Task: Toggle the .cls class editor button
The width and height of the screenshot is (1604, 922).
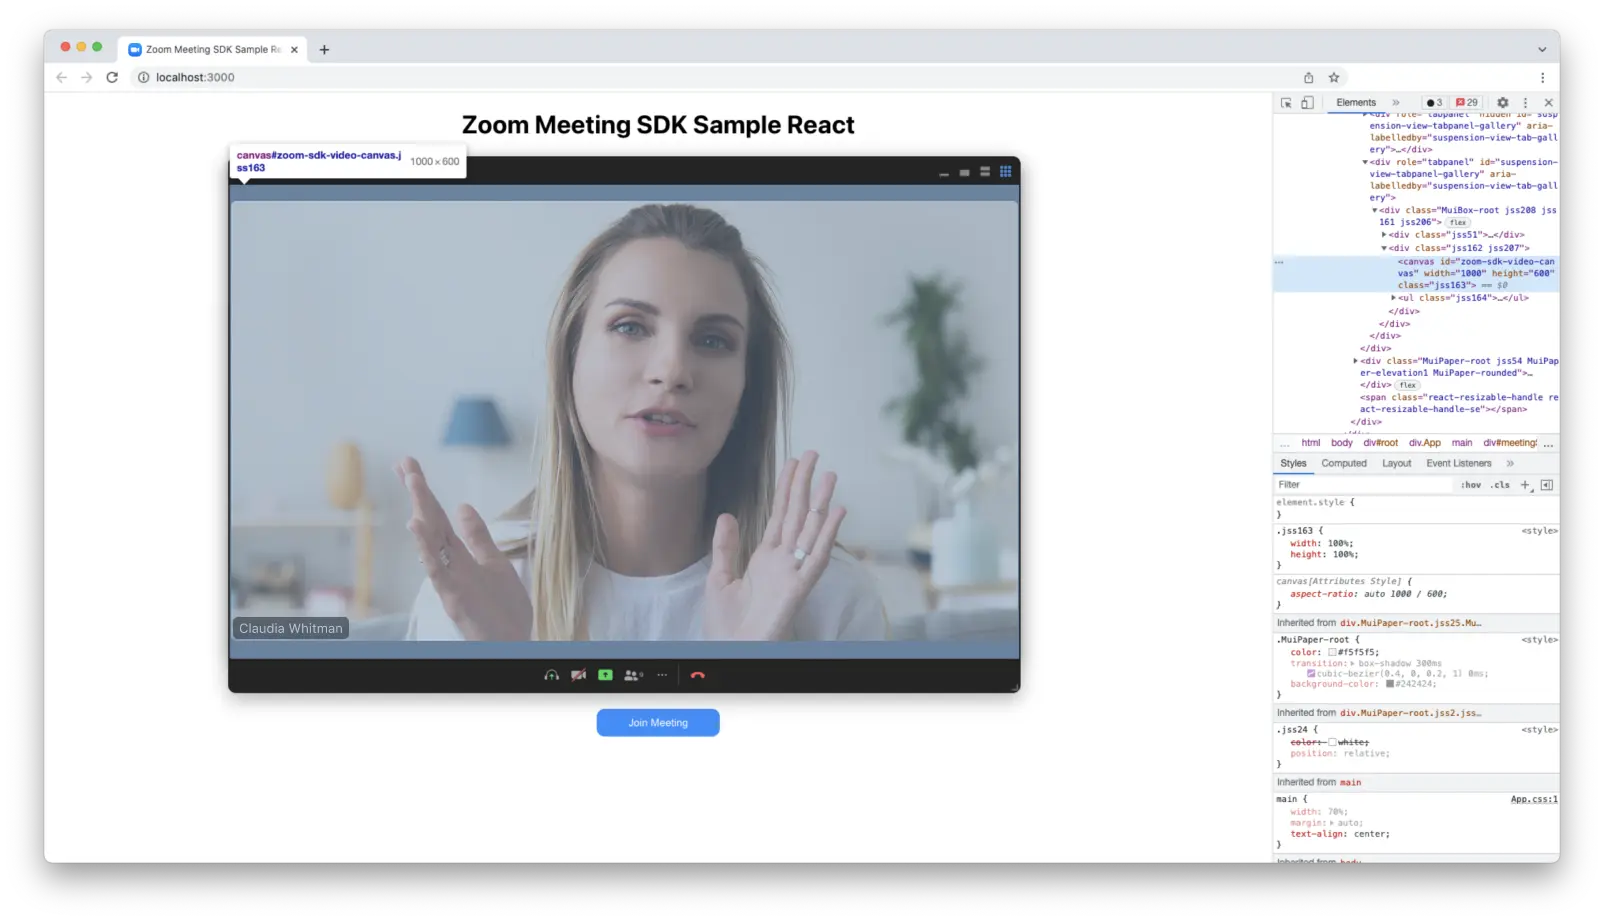Action: [1500, 485]
